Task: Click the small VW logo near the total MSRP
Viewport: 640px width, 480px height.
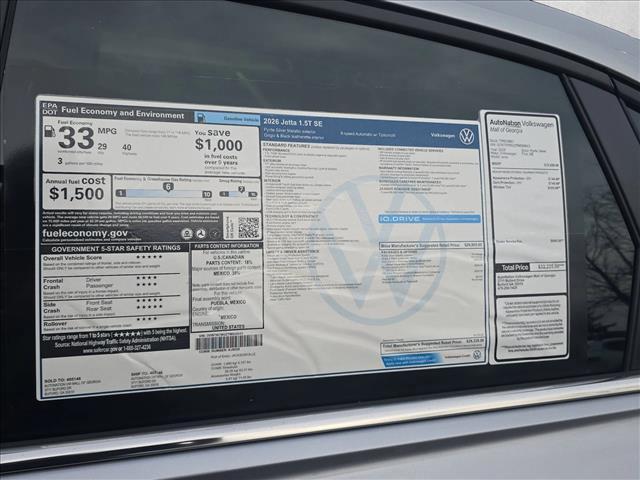Action: click(476, 354)
